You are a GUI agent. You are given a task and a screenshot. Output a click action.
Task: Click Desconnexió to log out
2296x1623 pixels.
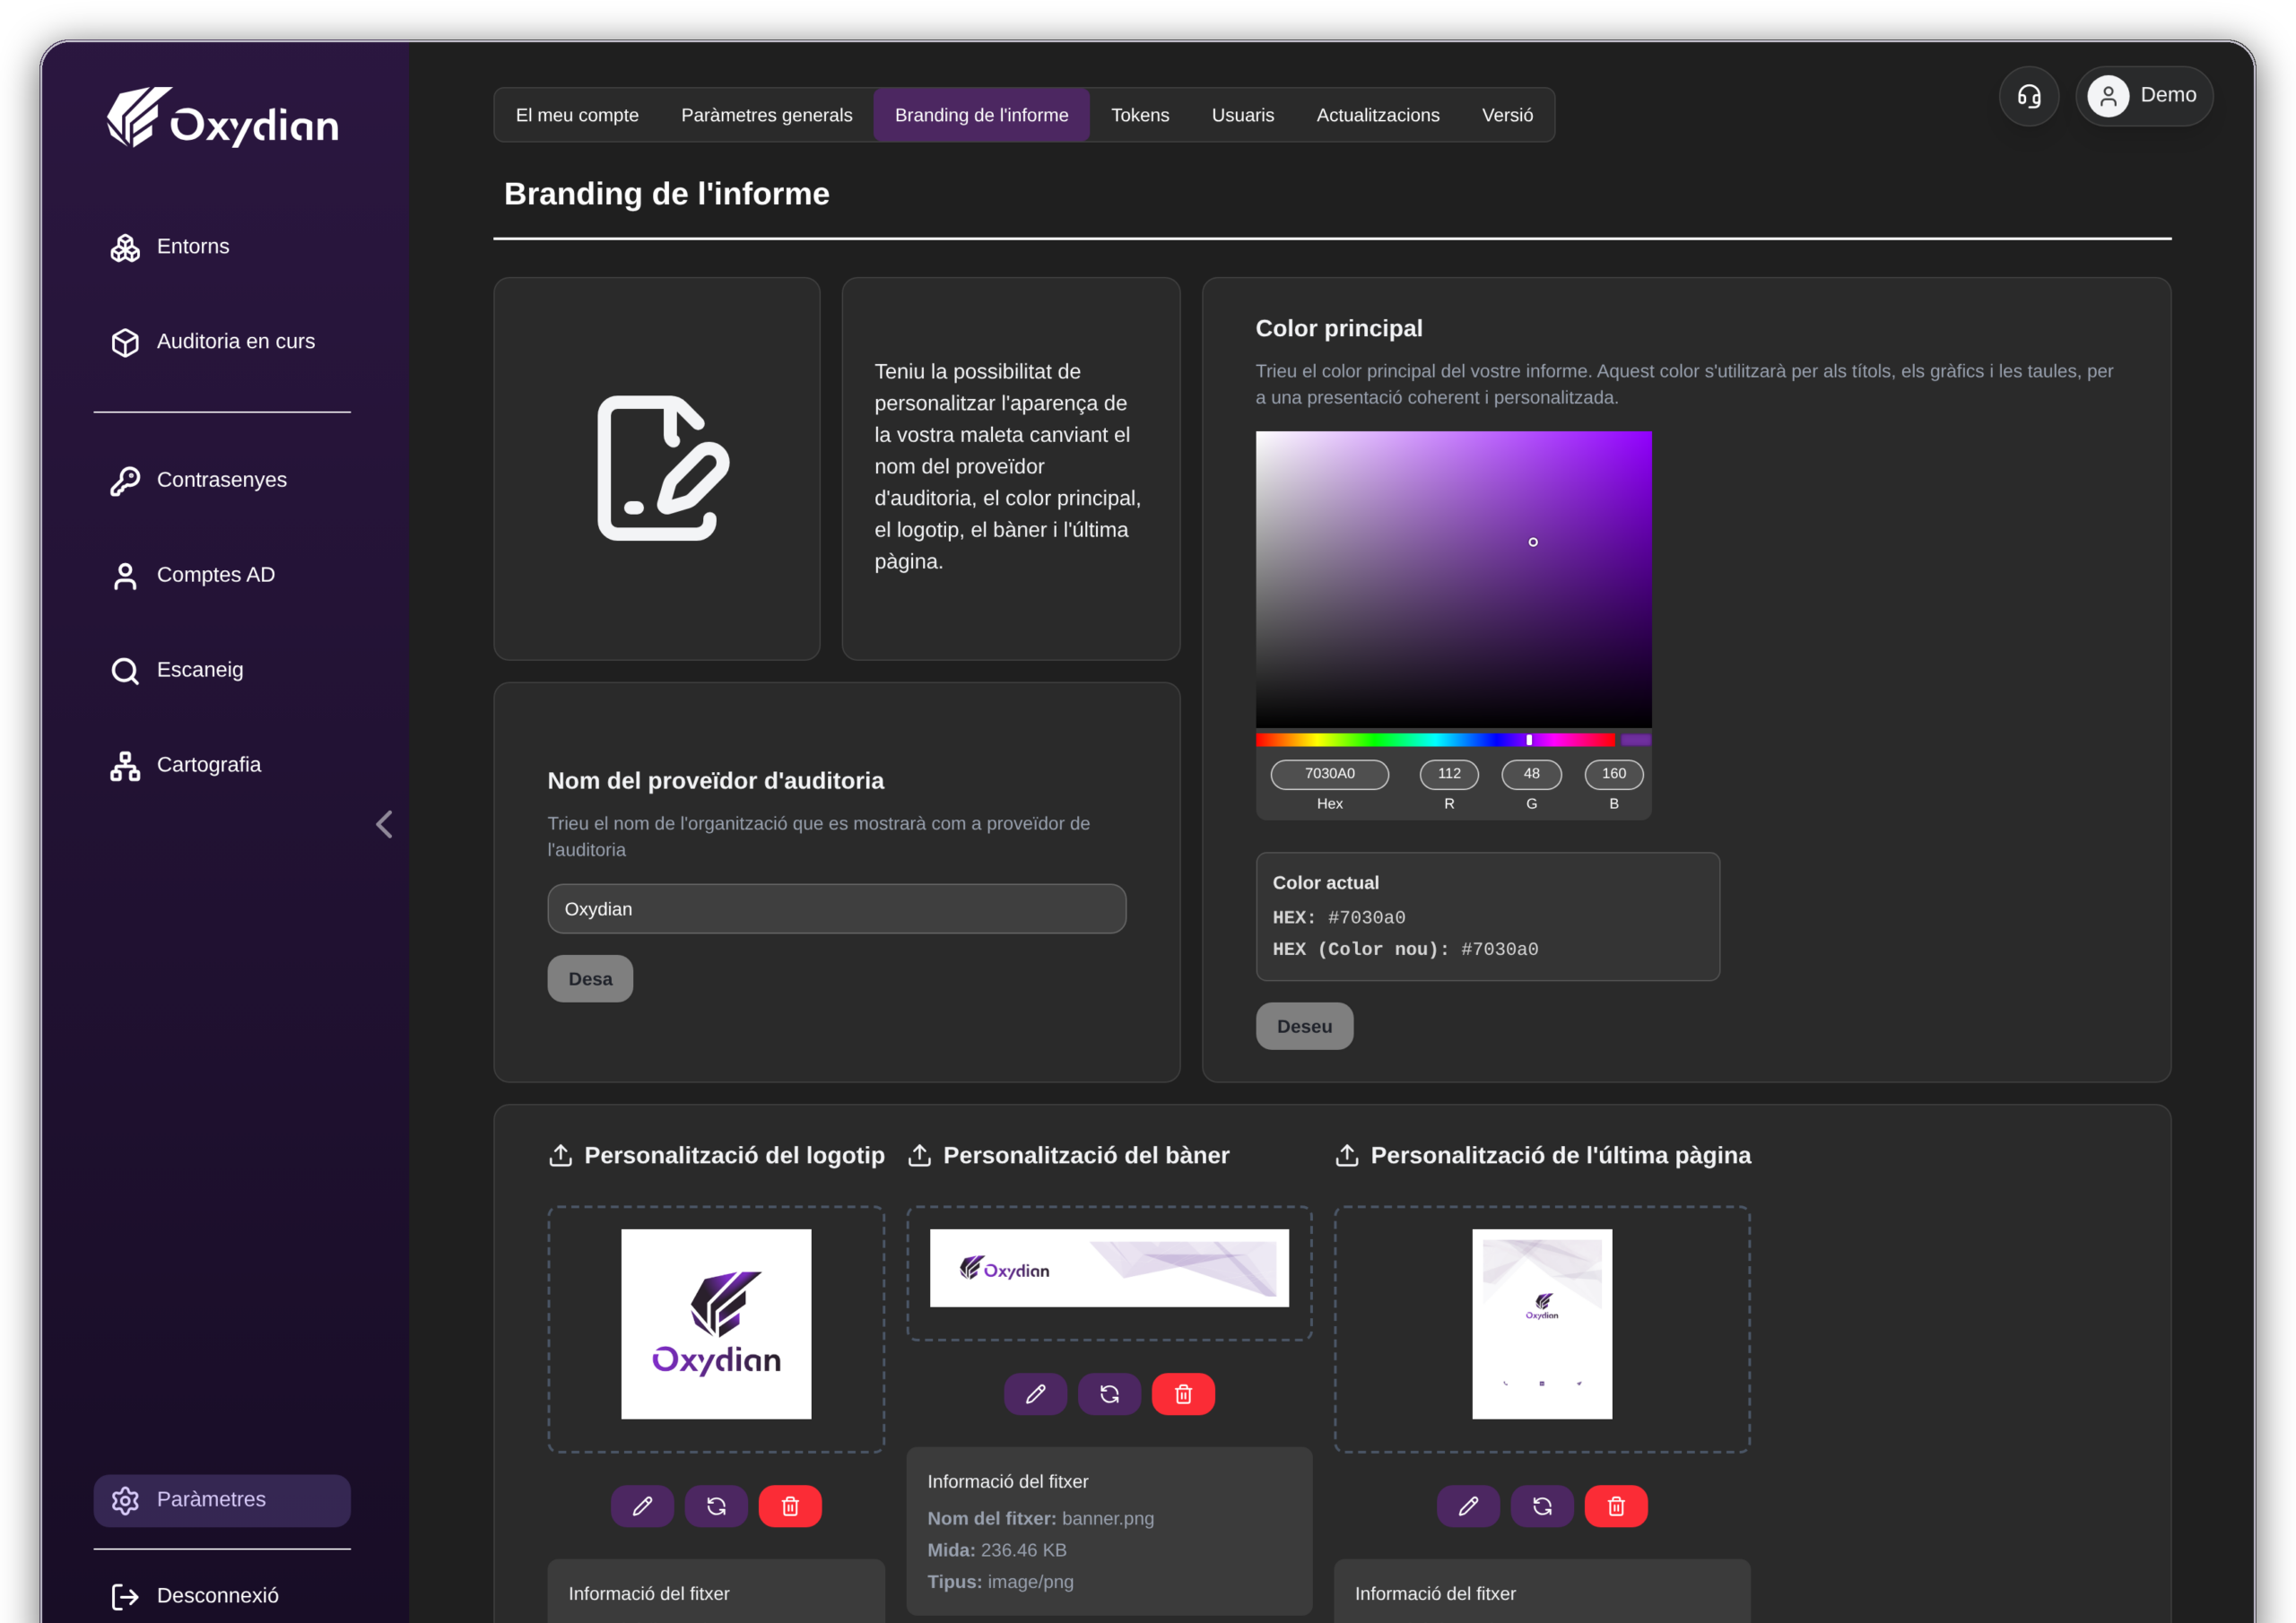point(222,1596)
